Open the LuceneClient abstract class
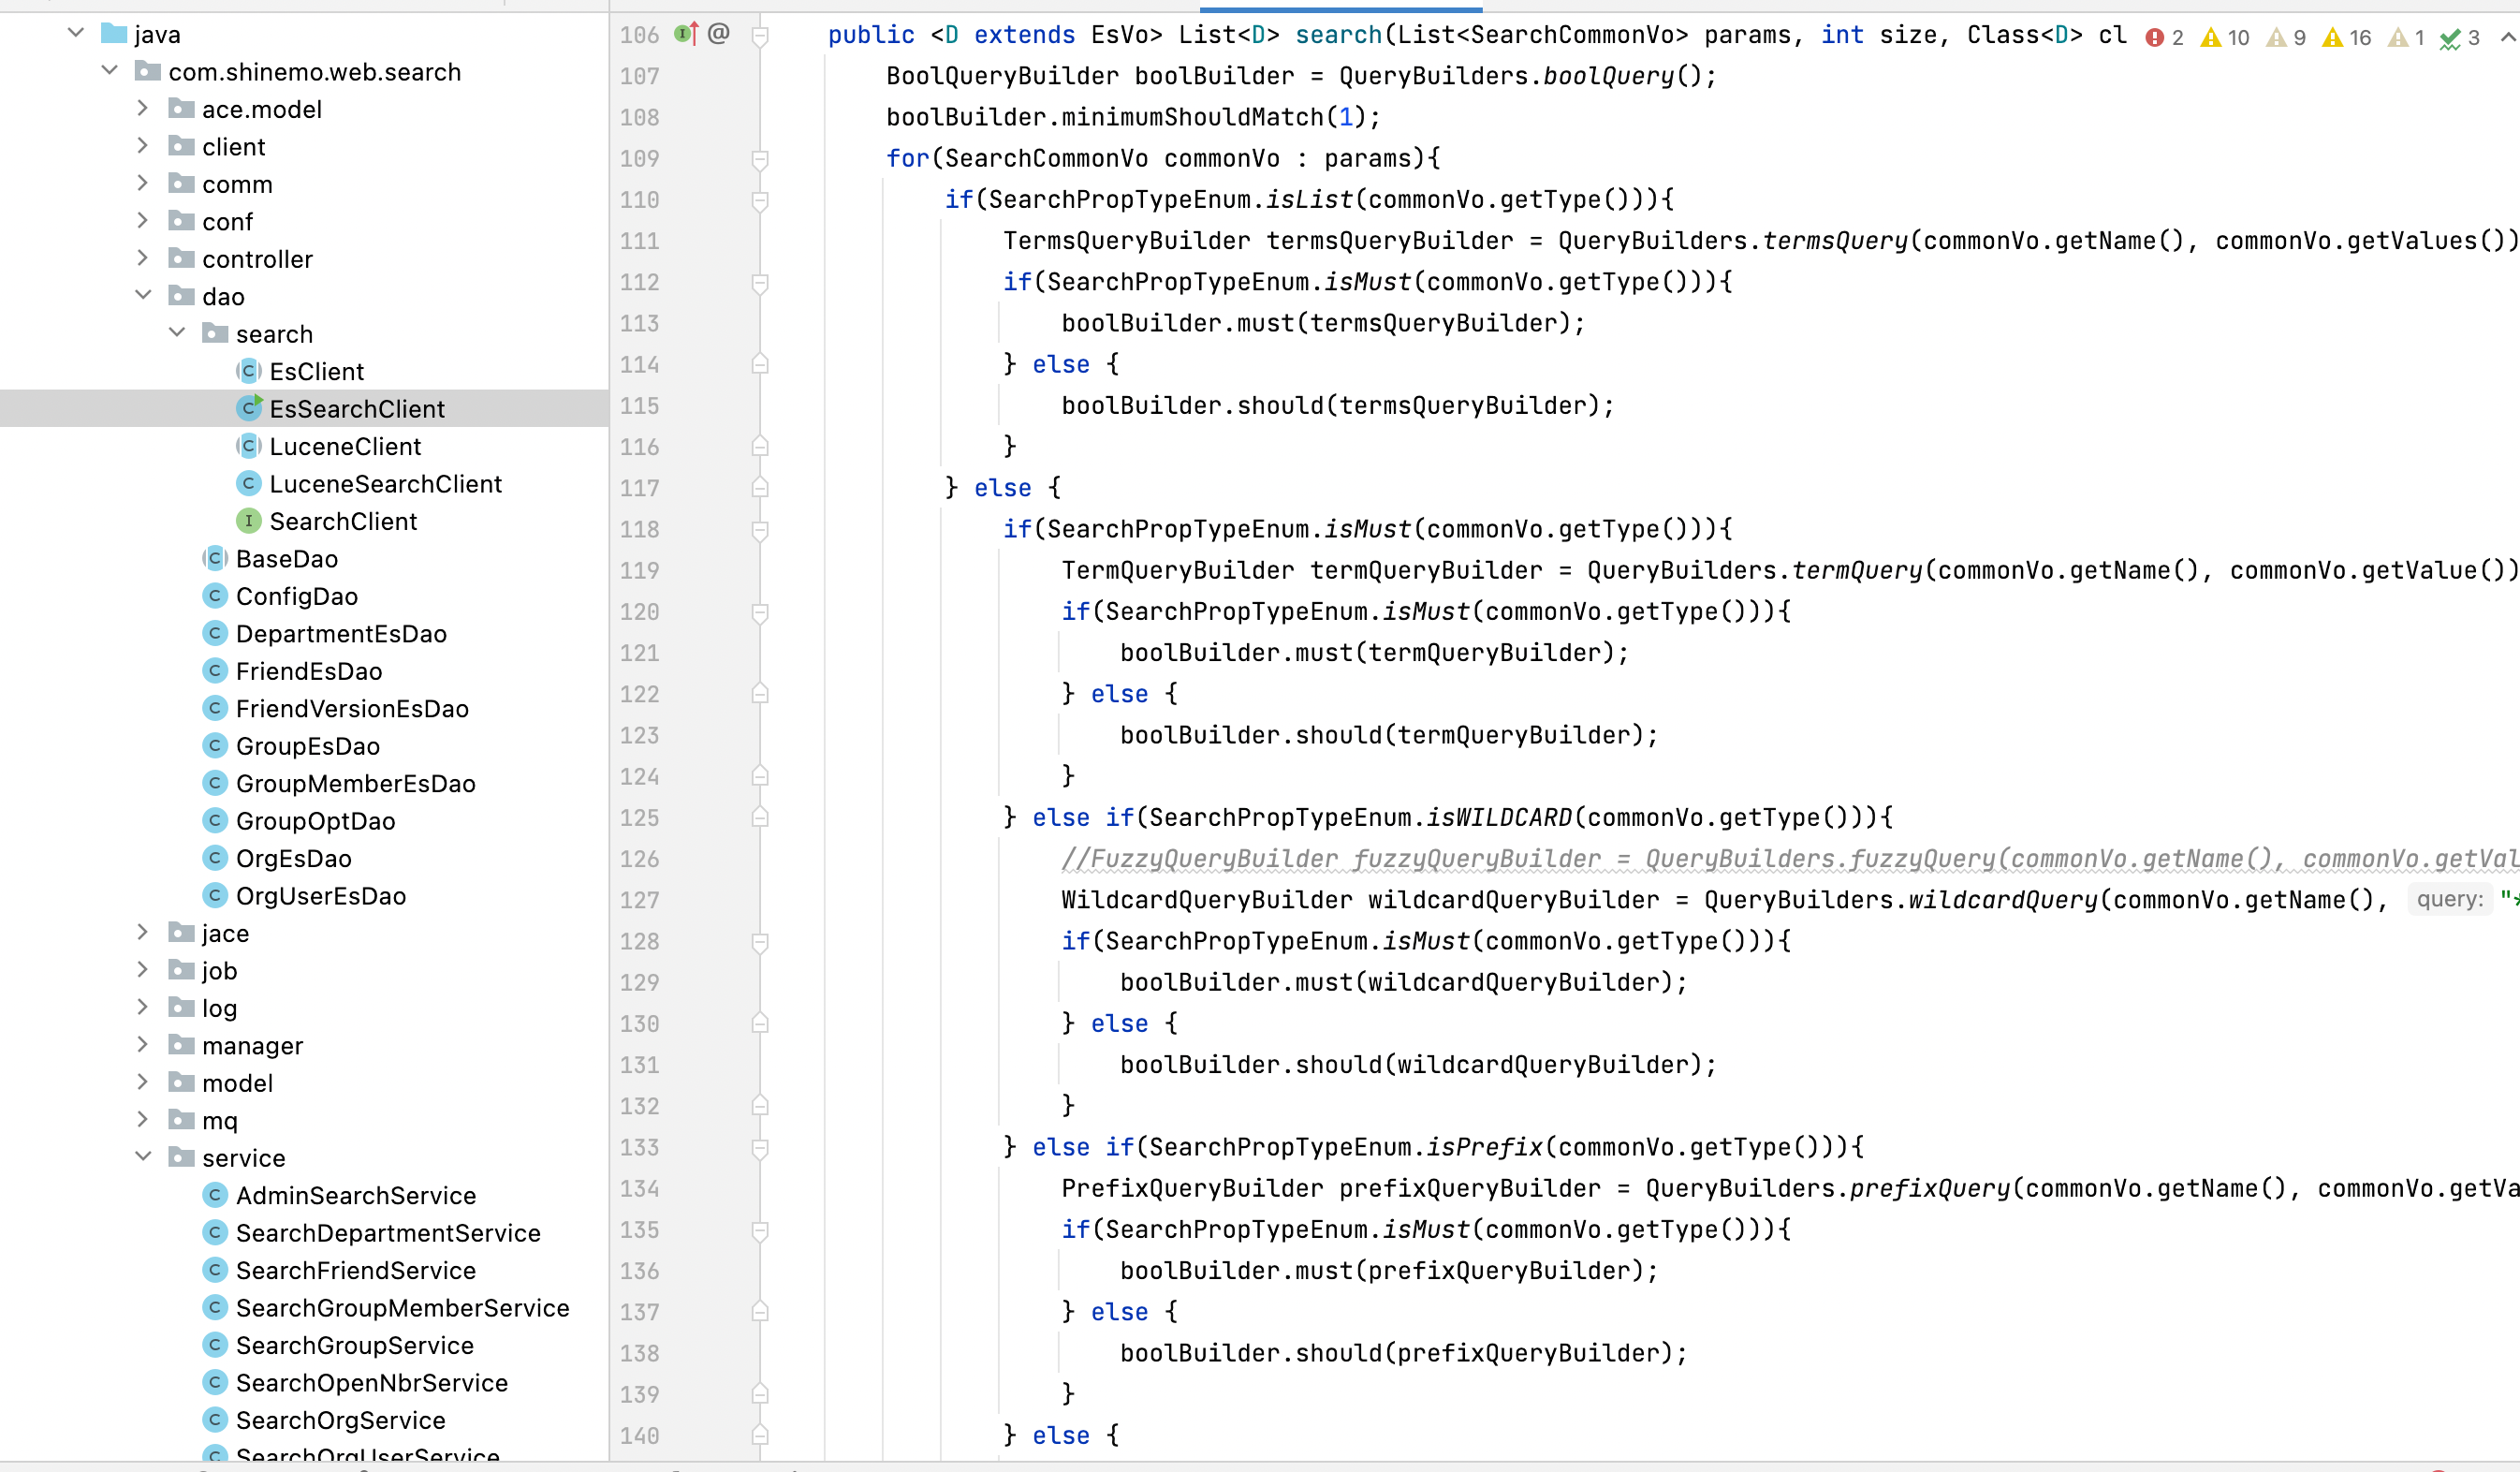This screenshot has width=2520, height=1472. tap(345, 447)
